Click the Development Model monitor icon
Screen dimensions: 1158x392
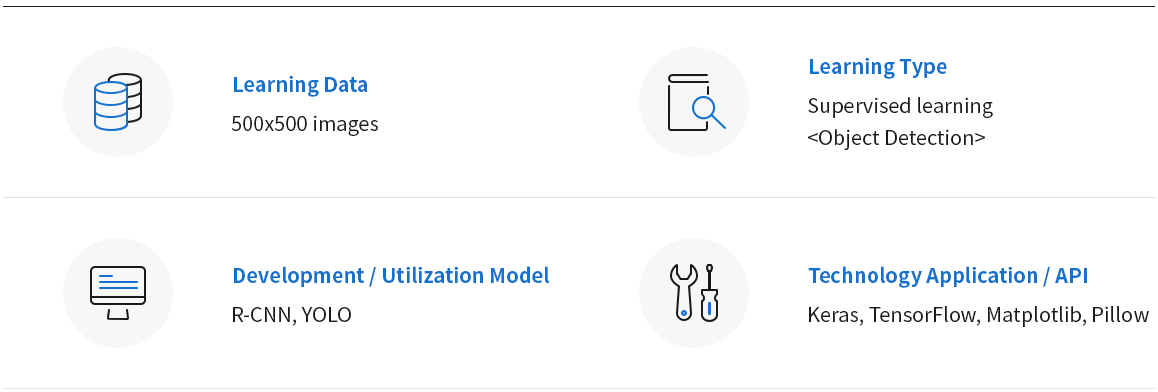pos(117,293)
